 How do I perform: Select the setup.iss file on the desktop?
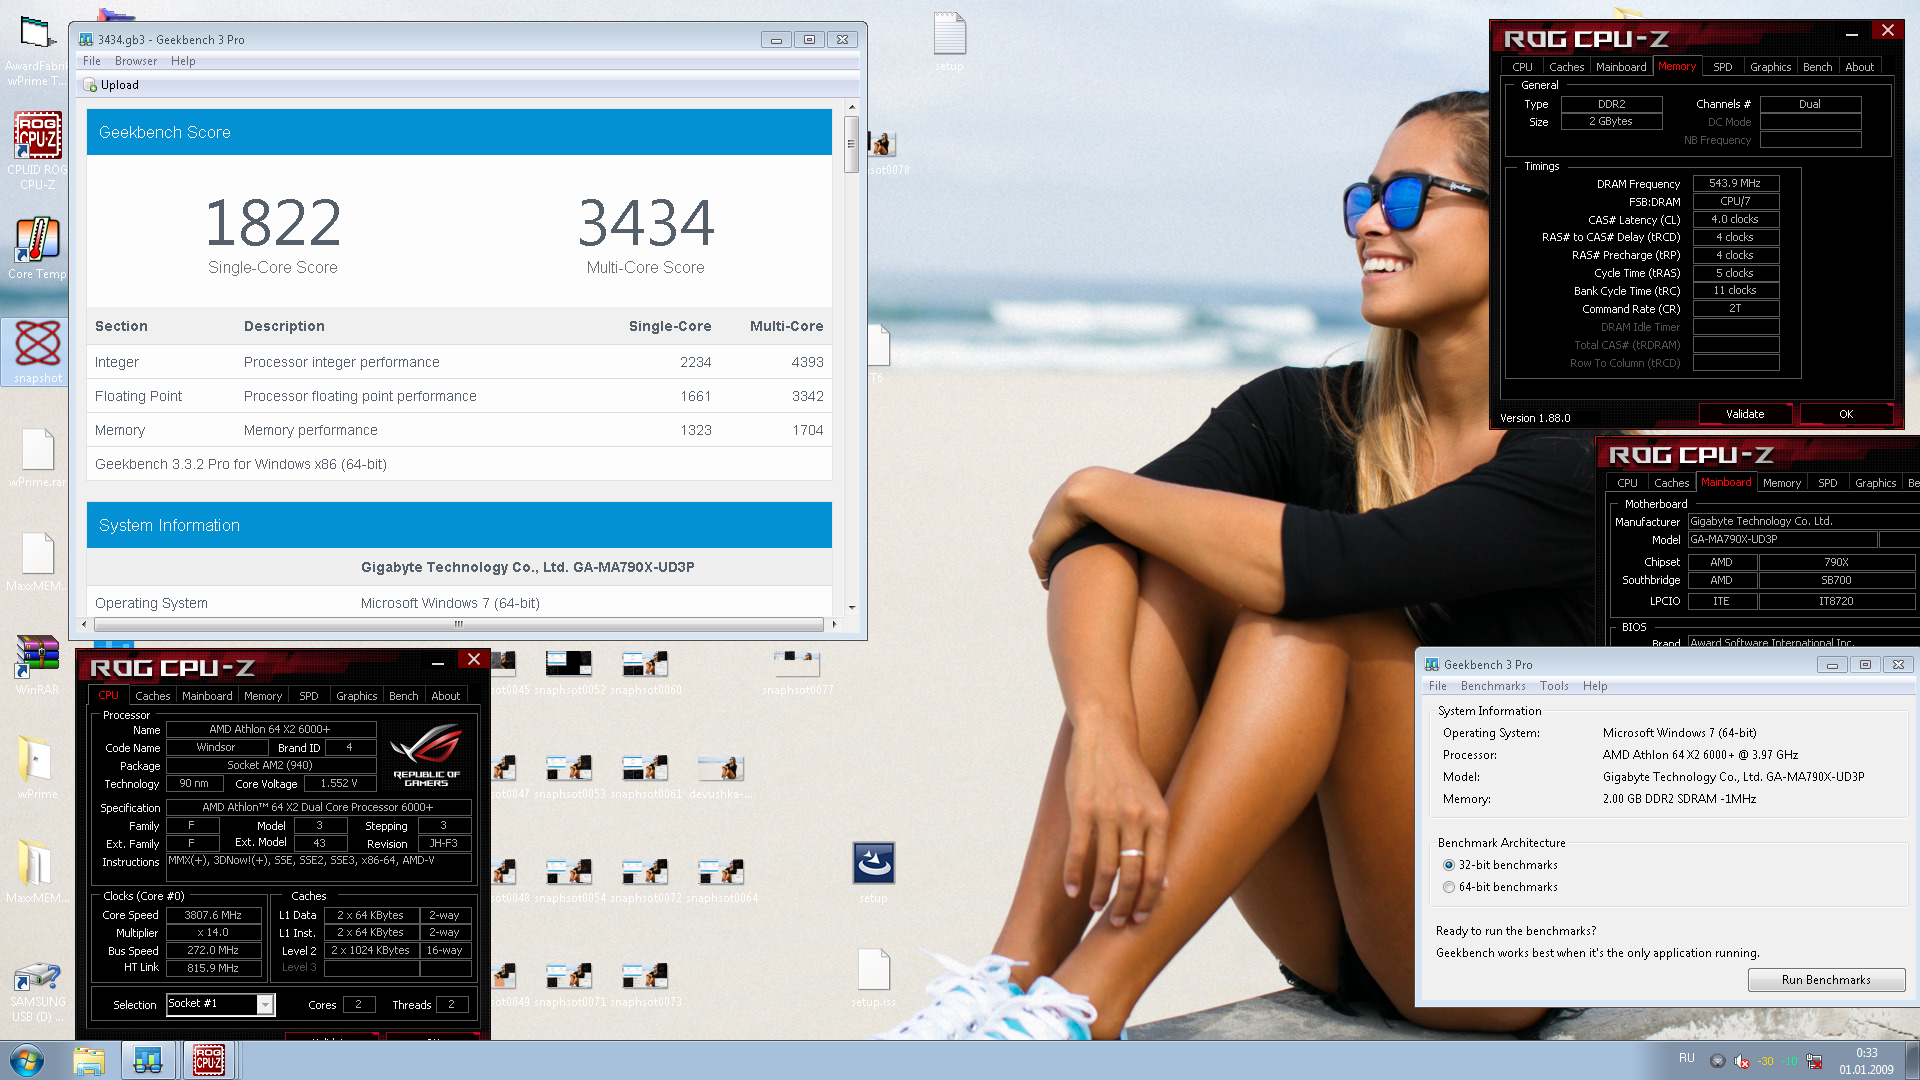(873, 978)
